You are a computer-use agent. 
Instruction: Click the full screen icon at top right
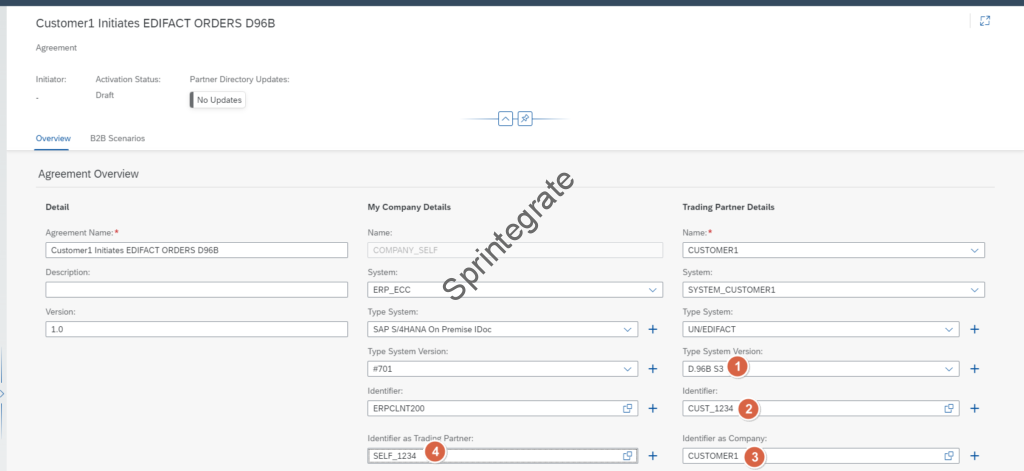click(x=985, y=21)
